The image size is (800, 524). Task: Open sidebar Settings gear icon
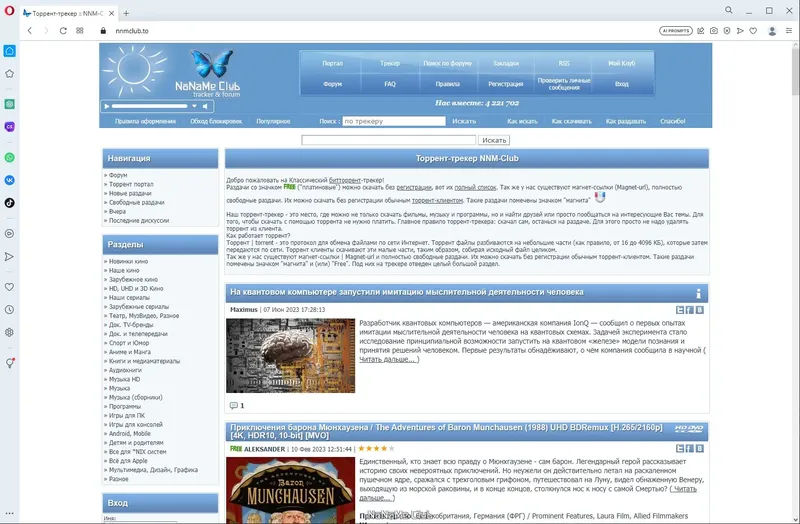click(9, 332)
